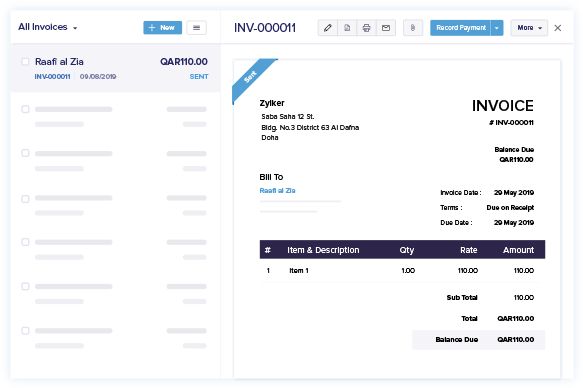The height and width of the screenshot is (388, 583).
Task: Print the invoice using printer icon
Action: [x=366, y=28]
